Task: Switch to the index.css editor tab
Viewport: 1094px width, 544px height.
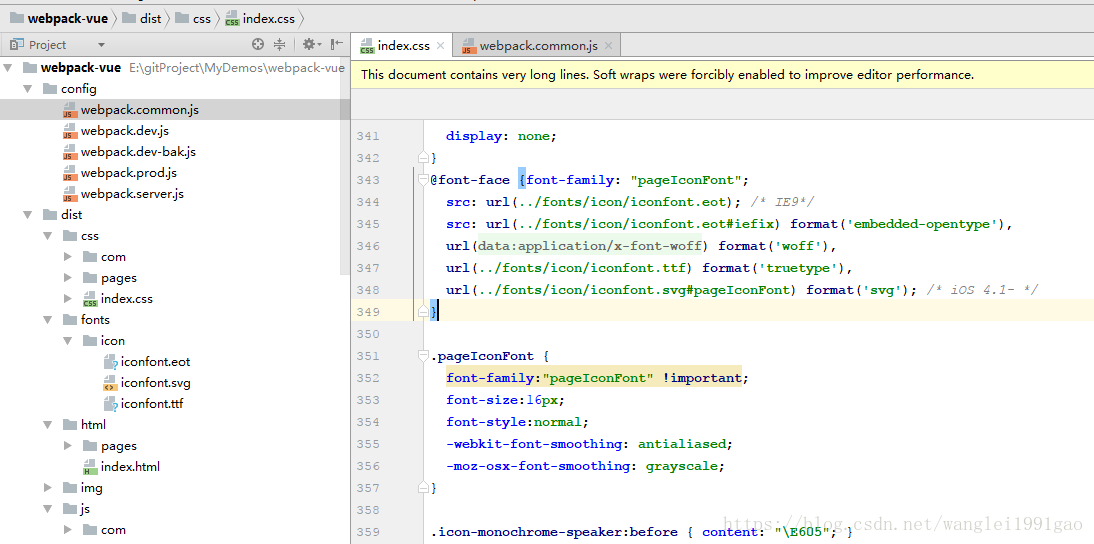Action: click(x=402, y=46)
